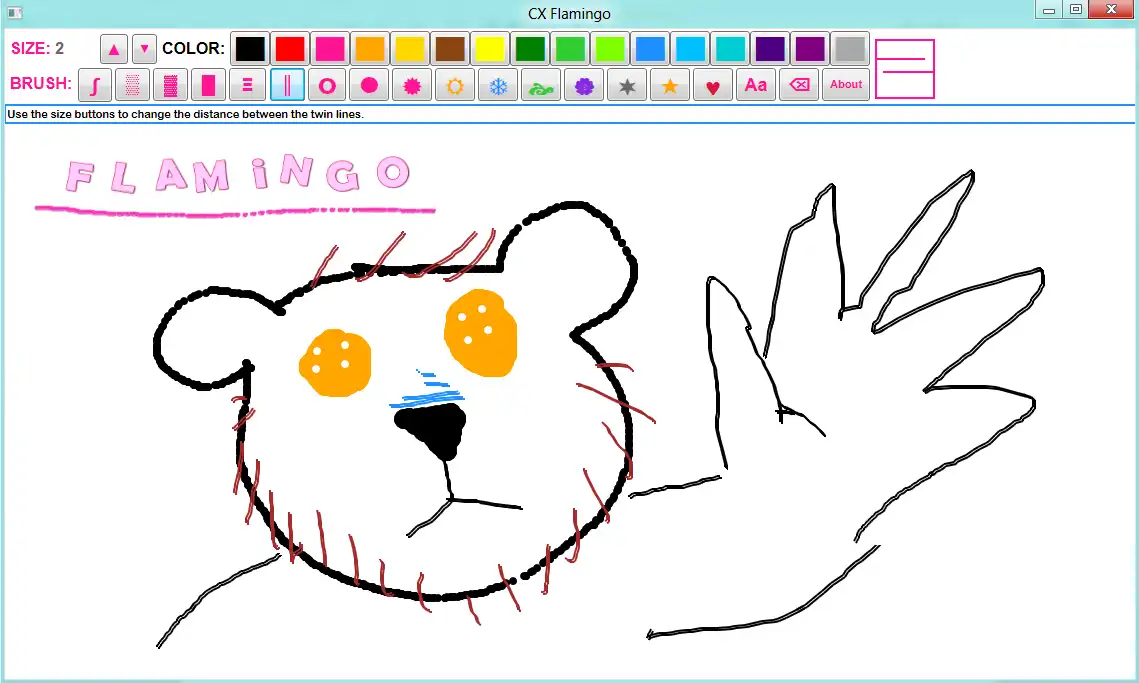The height and width of the screenshot is (683, 1139).
Task: Select the eraser backspace tool
Action: pyautogui.click(x=798, y=85)
